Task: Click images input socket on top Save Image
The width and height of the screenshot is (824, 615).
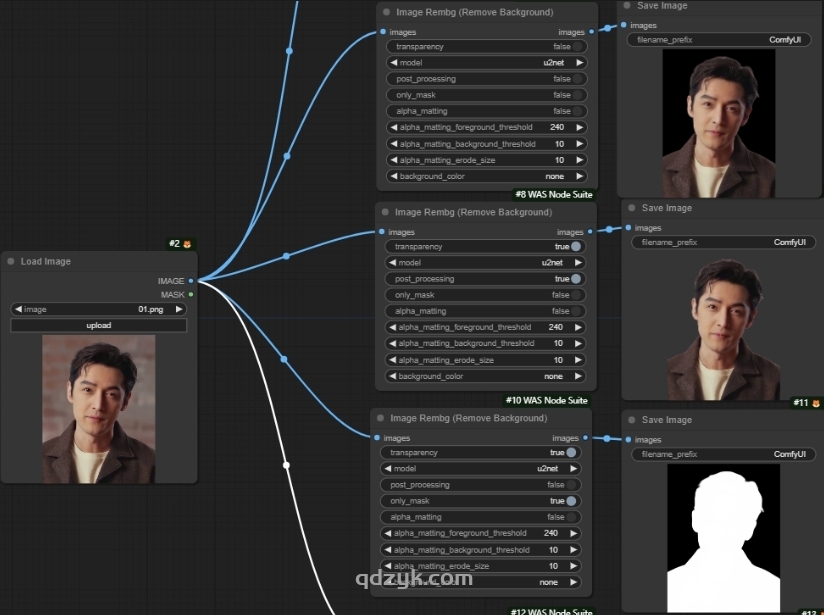Action: pyautogui.click(x=623, y=25)
